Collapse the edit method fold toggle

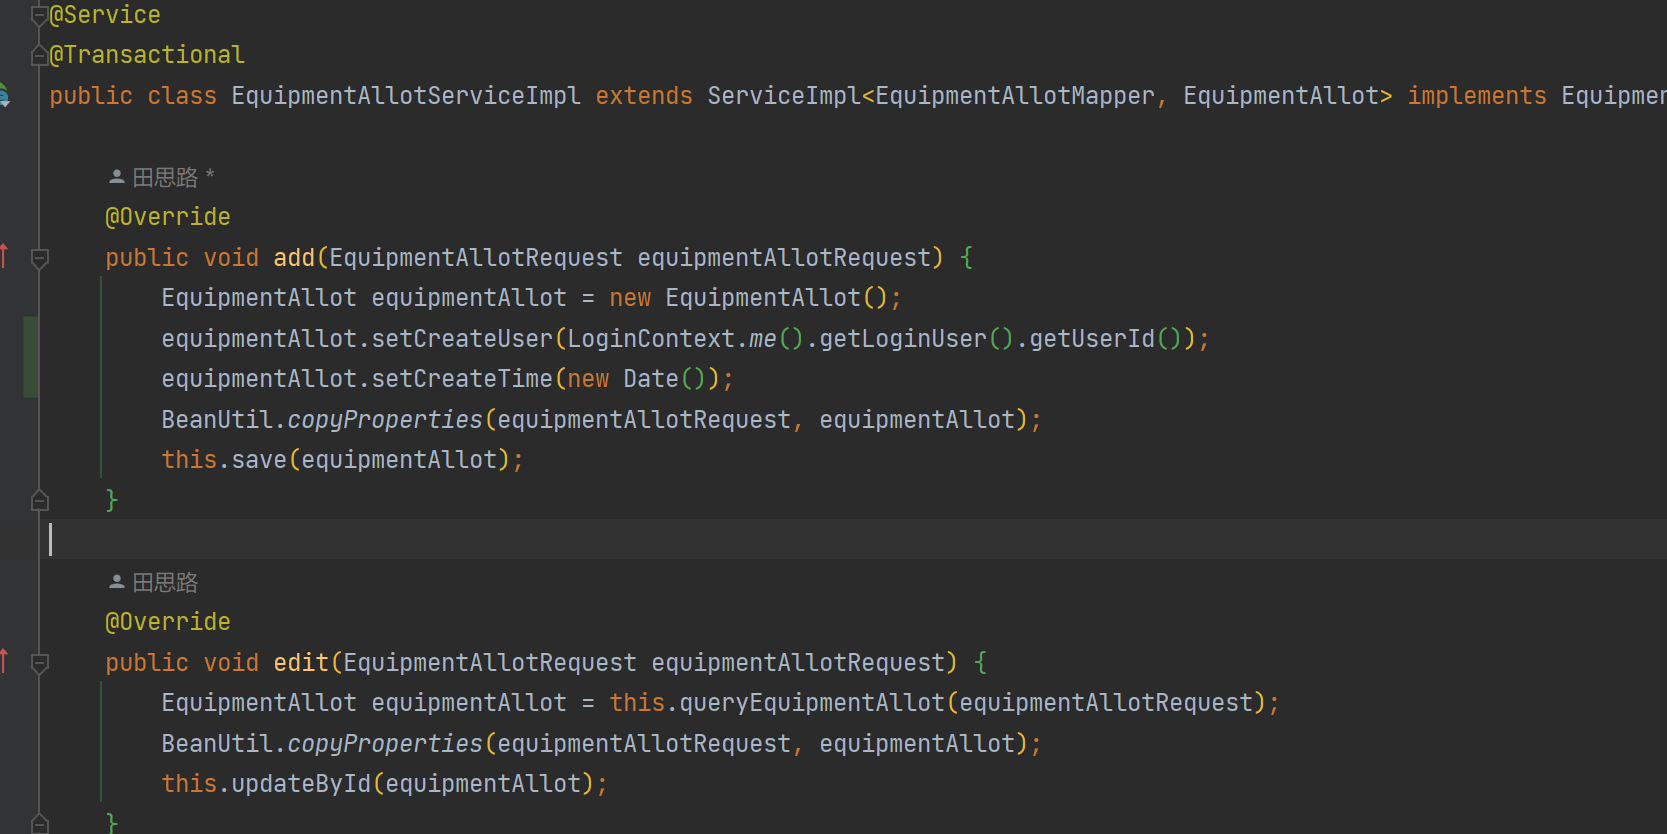pyautogui.click(x=40, y=663)
